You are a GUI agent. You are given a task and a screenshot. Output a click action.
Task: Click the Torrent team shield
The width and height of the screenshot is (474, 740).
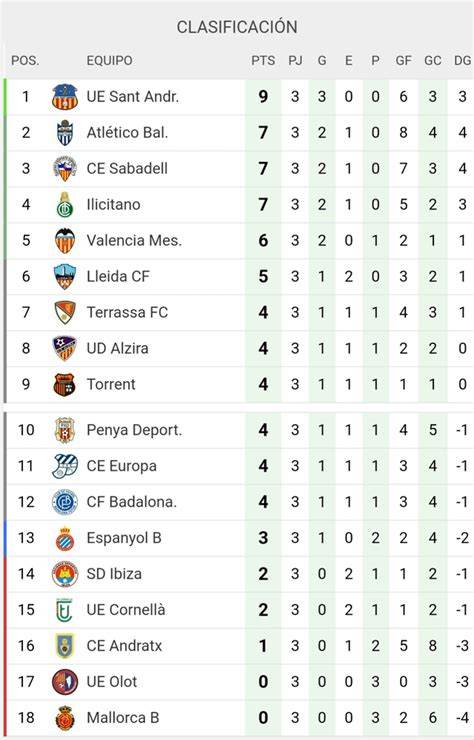click(x=65, y=385)
